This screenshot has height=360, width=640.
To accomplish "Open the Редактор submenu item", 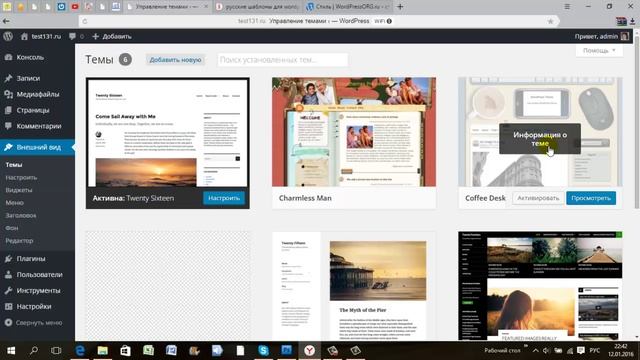I will [x=19, y=241].
